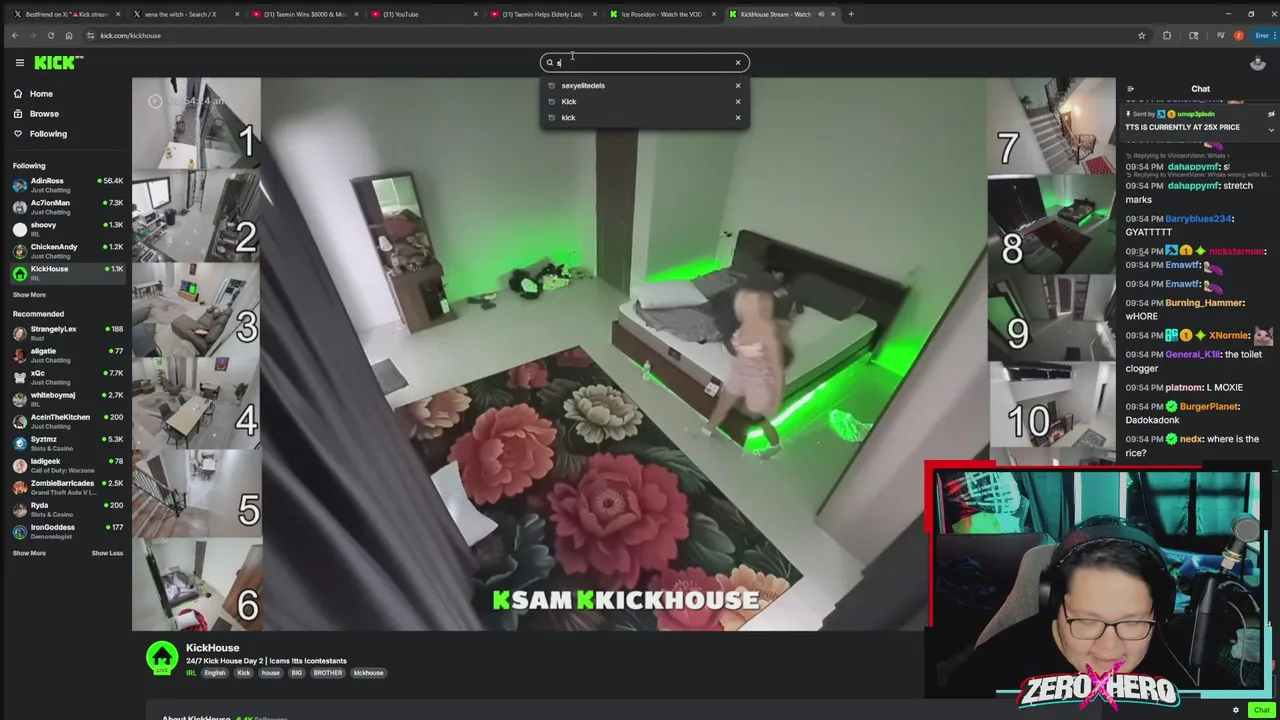The height and width of the screenshot is (720, 1280).
Task: Click camera 1 thumbnail in stream
Action: [196, 125]
